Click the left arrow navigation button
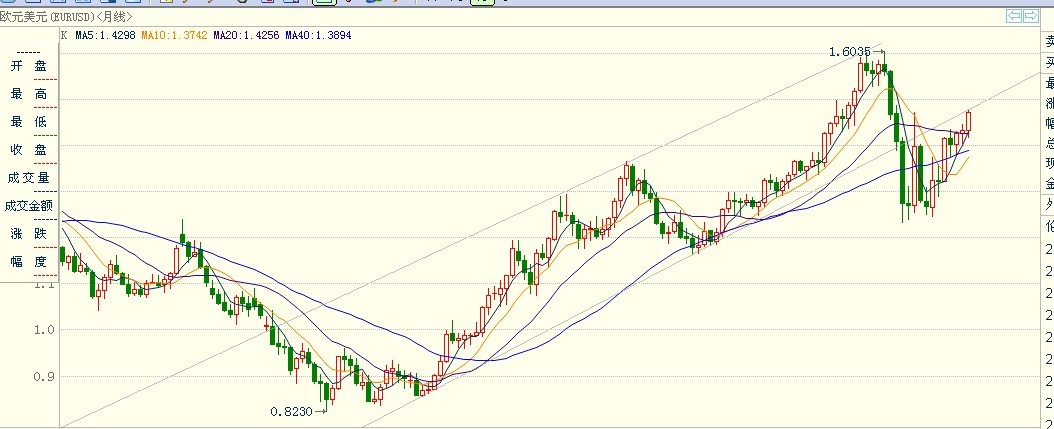The height and width of the screenshot is (429, 1054). tap(1014, 16)
